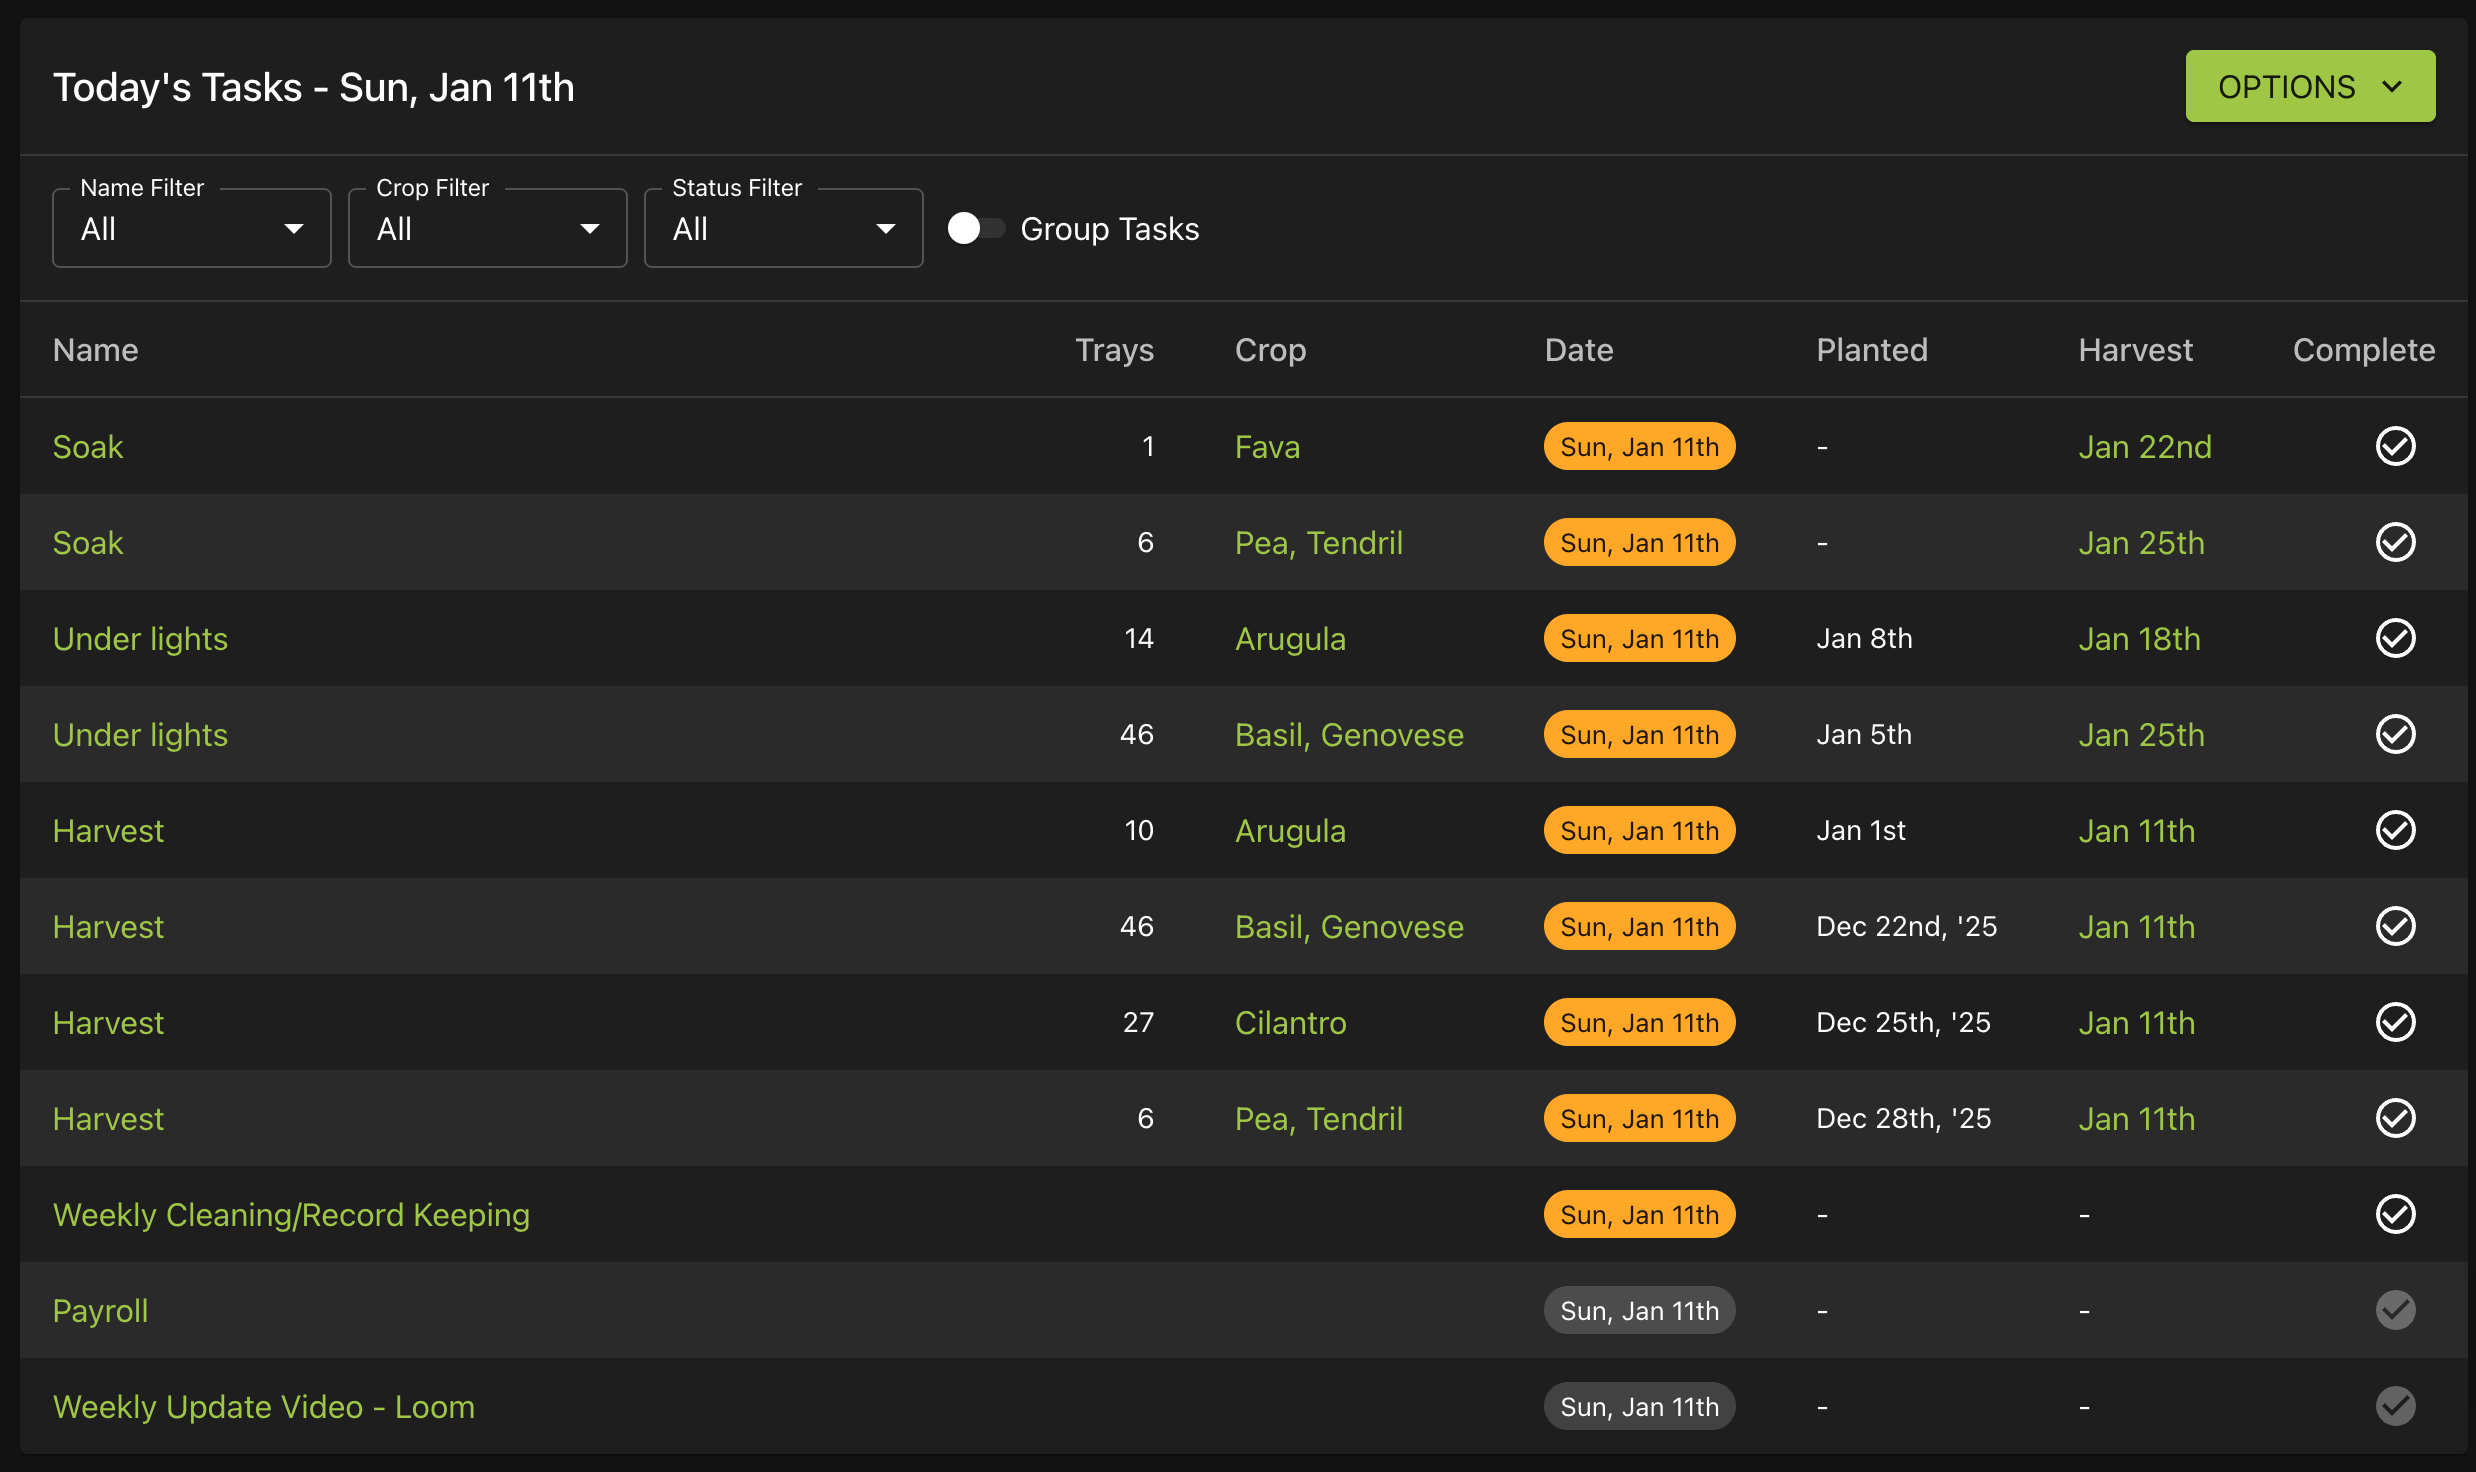Check off the Arugula Harvest task
The image size is (2476, 1472).
pos(2395,830)
